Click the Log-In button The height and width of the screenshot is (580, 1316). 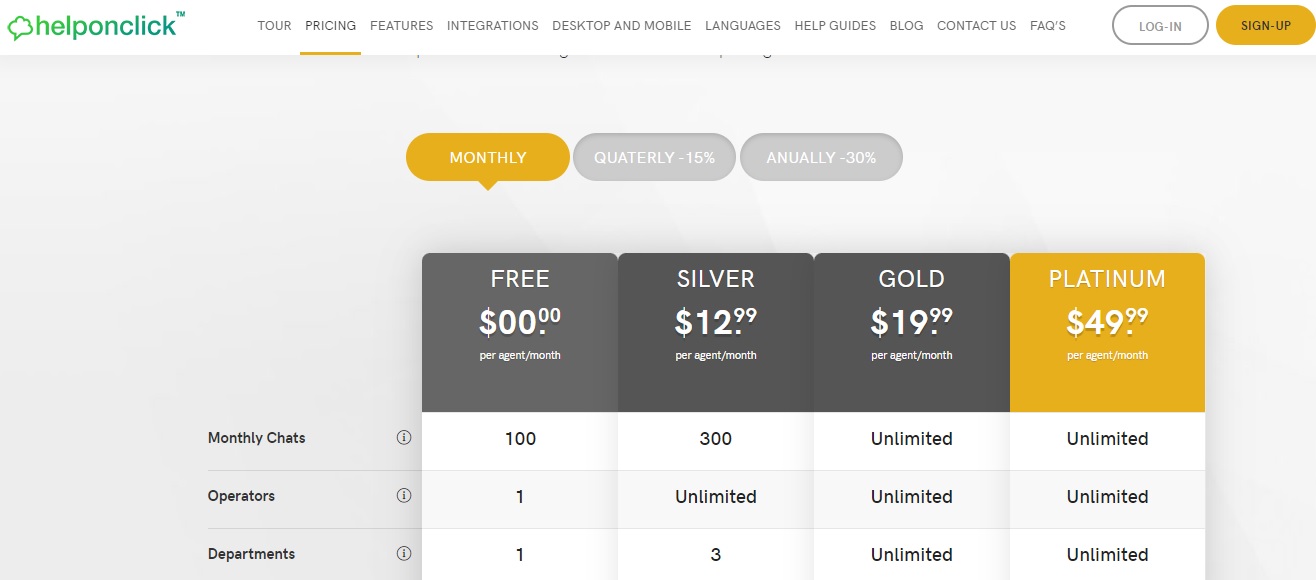[x=1160, y=26]
